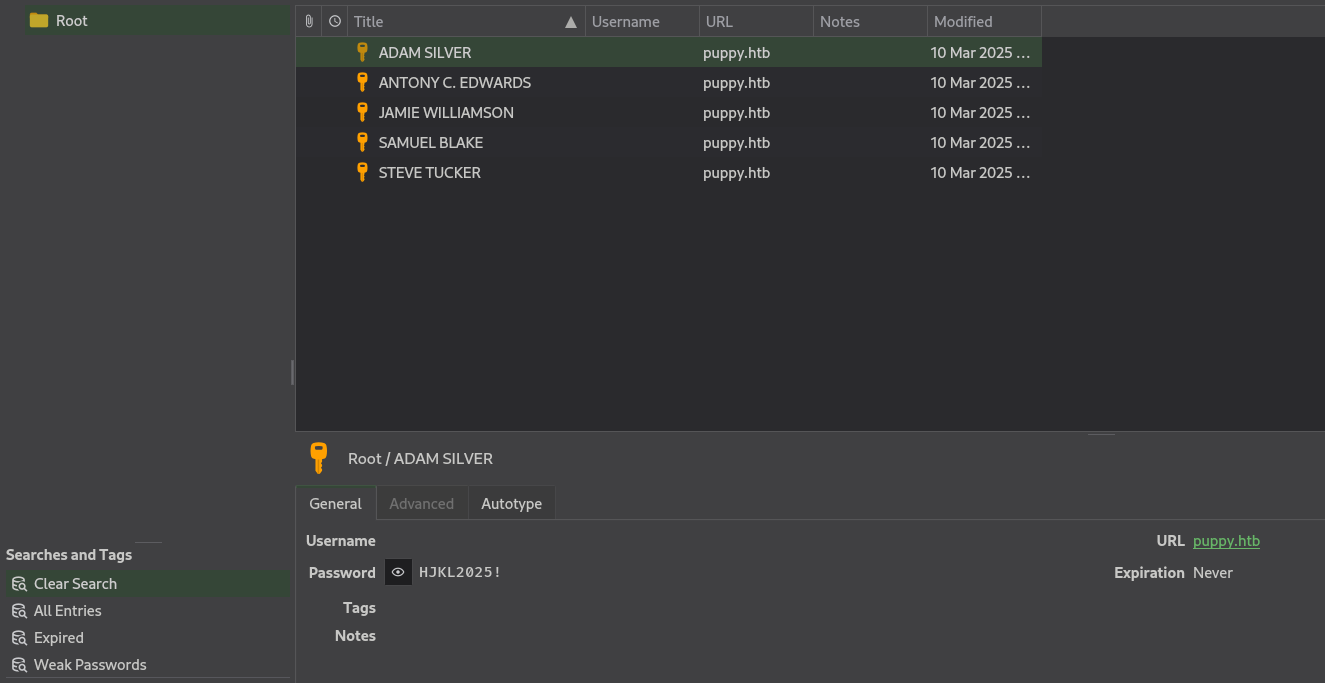Click the key icon beside SAMUEL BLAKE

362,142
